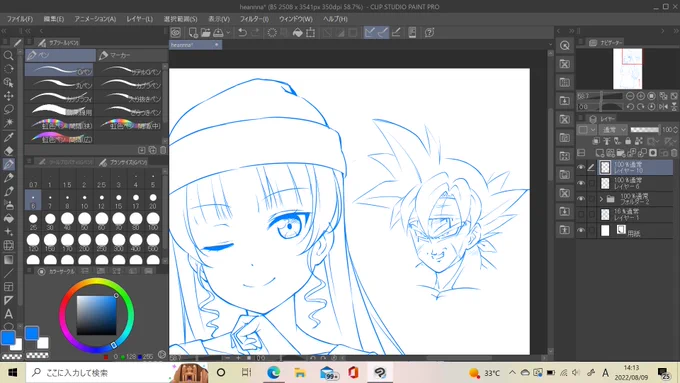The width and height of the screenshot is (680, 383).
Task: Toggle Snap to special ruler in command bar
Action: coord(383,33)
